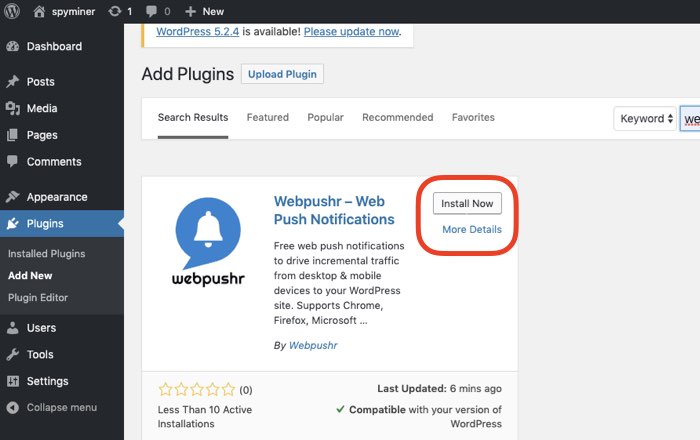Viewport: 700px width, 440px height.
Task: Click the Users person icon
Action: click(x=13, y=328)
